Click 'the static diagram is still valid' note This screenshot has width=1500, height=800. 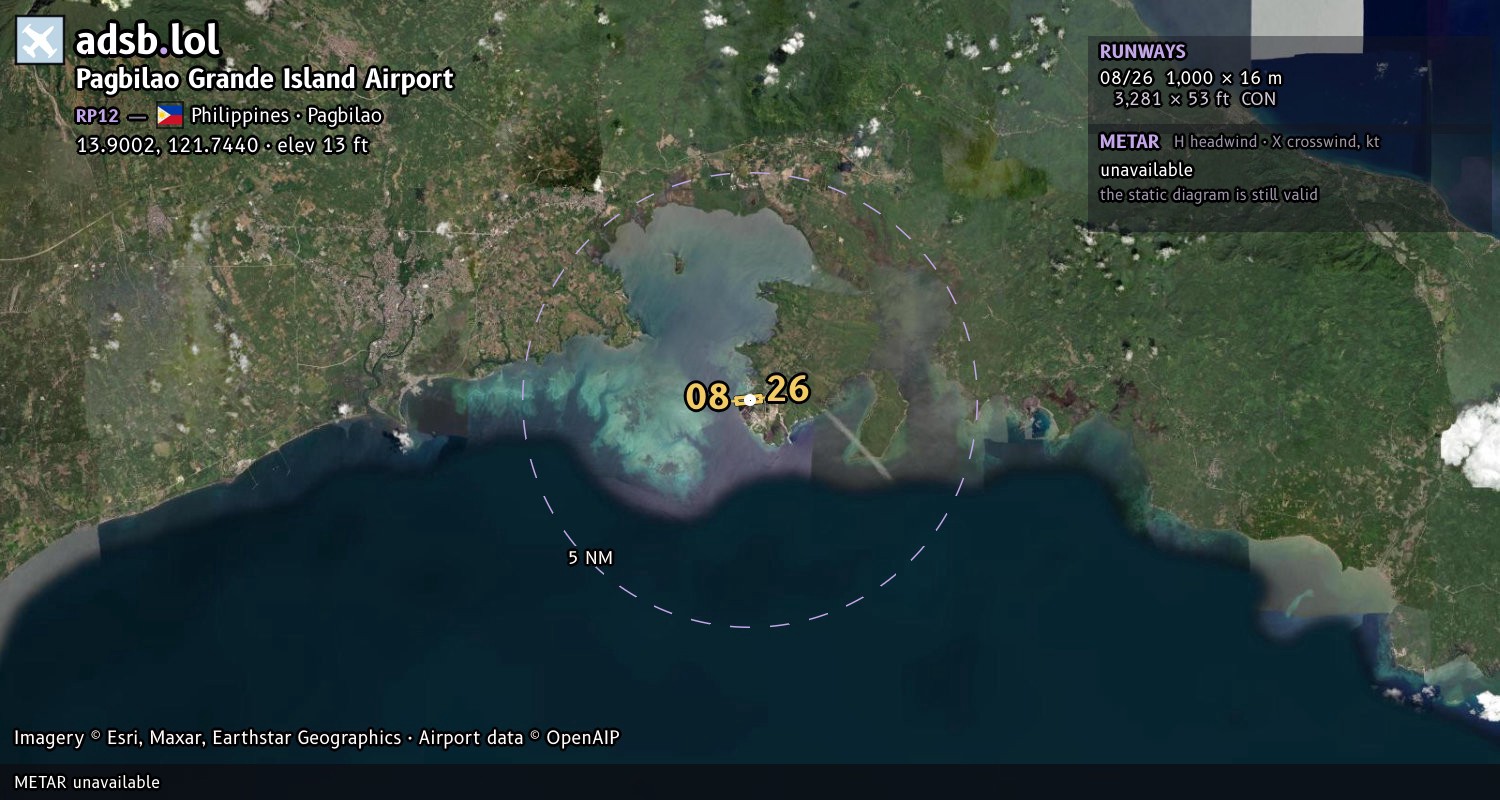click(x=1209, y=195)
